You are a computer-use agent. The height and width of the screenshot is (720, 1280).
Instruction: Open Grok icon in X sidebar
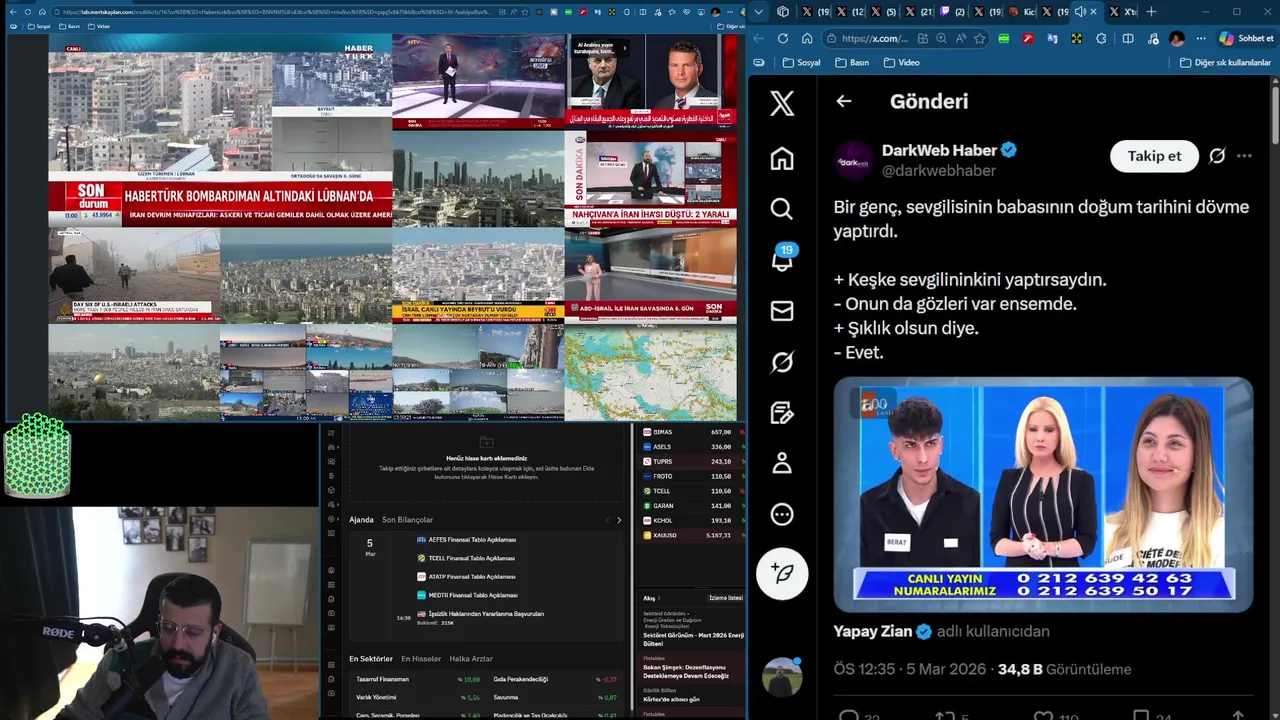(782, 362)
